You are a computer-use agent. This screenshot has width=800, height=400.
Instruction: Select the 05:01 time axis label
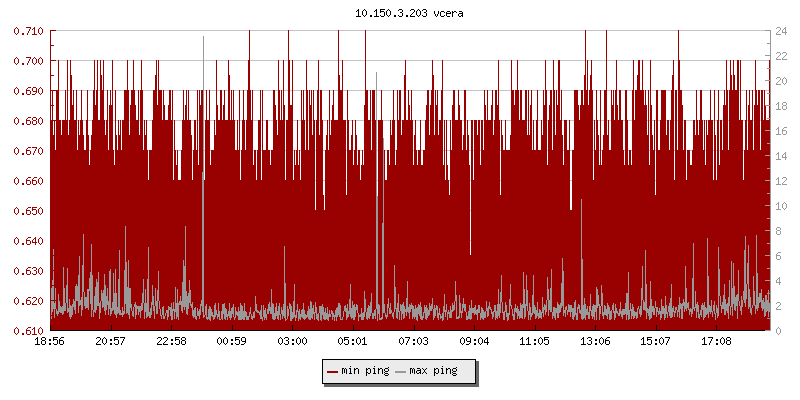tap(353, 342)
